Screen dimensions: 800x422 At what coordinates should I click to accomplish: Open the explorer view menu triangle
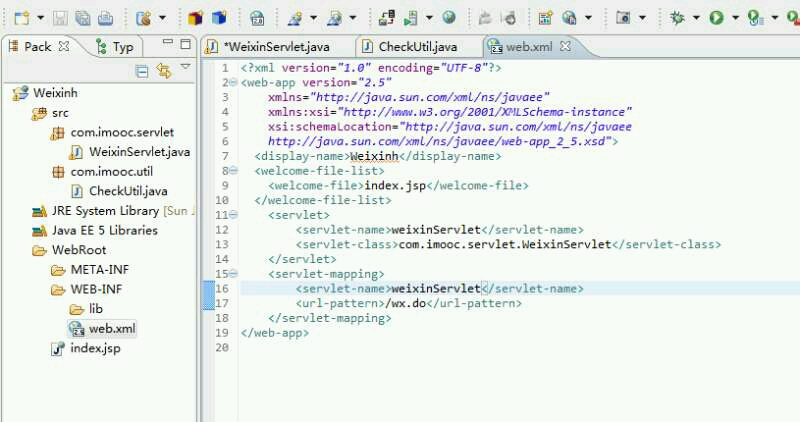pyautogui.click(x=185, y=67)
